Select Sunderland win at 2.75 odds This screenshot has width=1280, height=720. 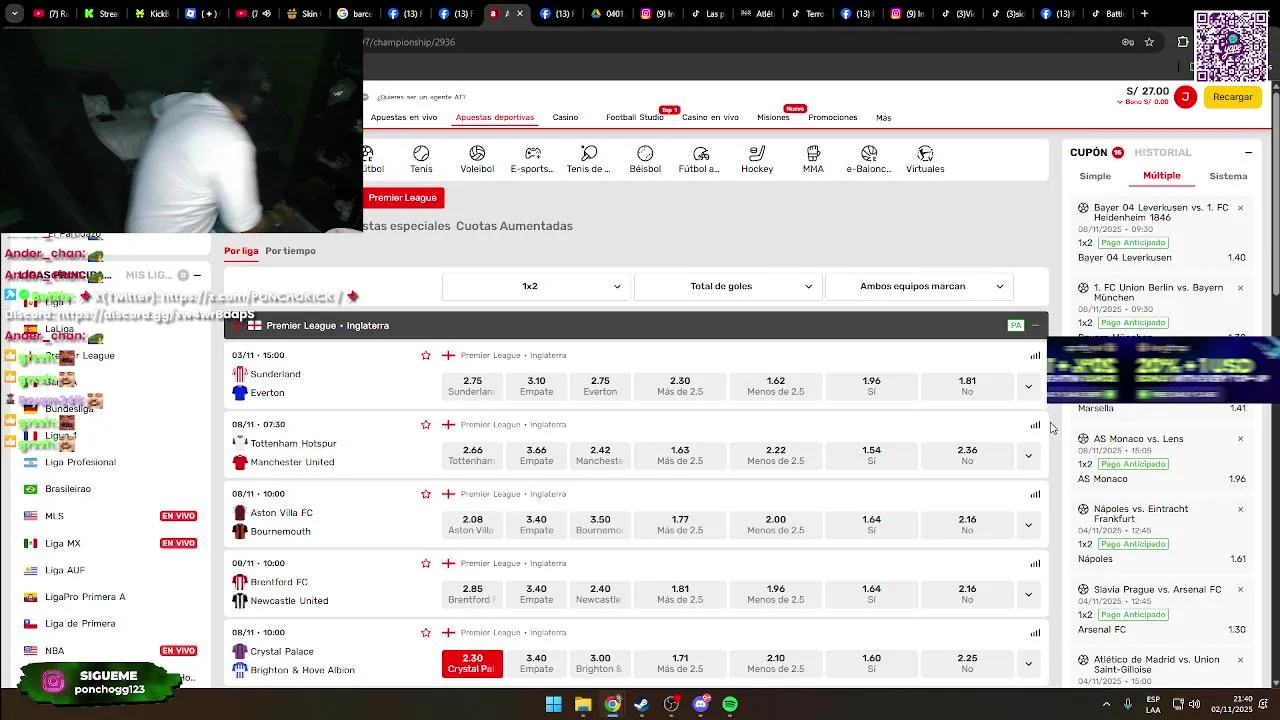pyautogui.click(x=473, y=386)
